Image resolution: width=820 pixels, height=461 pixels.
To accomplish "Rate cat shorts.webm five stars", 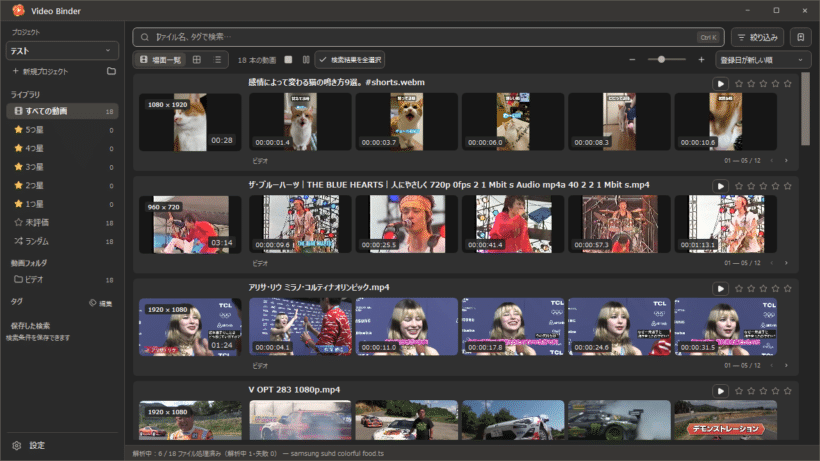I will pyautogui.click(x=788, y=84).
